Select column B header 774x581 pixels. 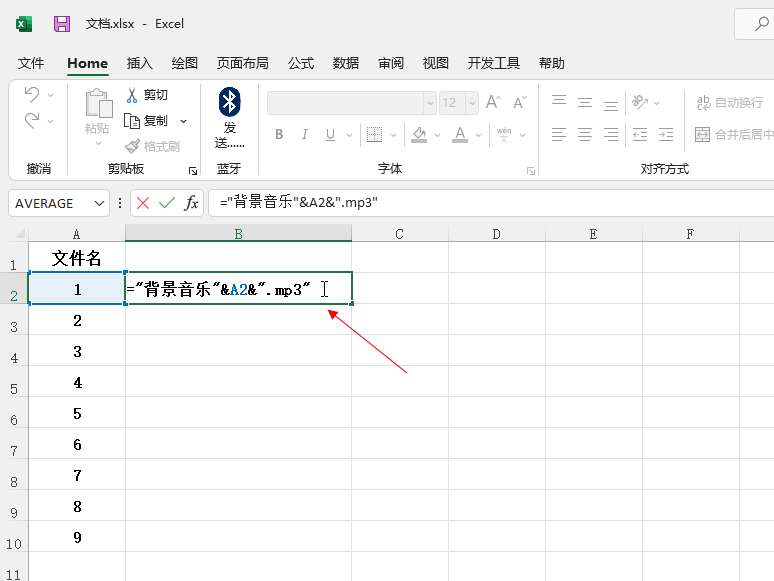click(x=238, y=233)
